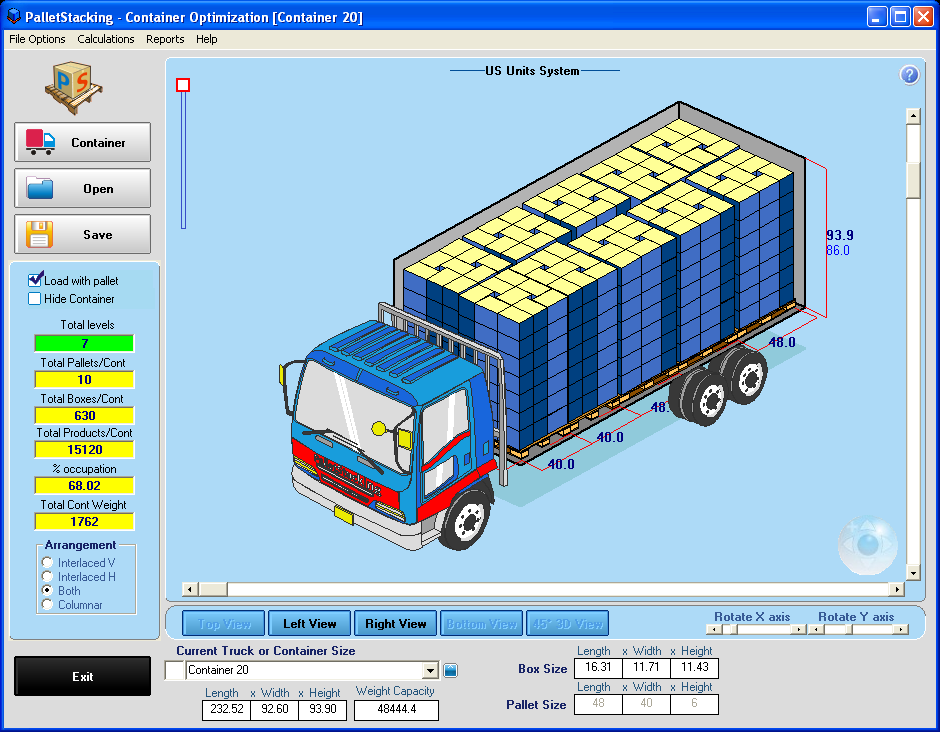
Task: Exit the application
Action: click(x=83, y=676)
